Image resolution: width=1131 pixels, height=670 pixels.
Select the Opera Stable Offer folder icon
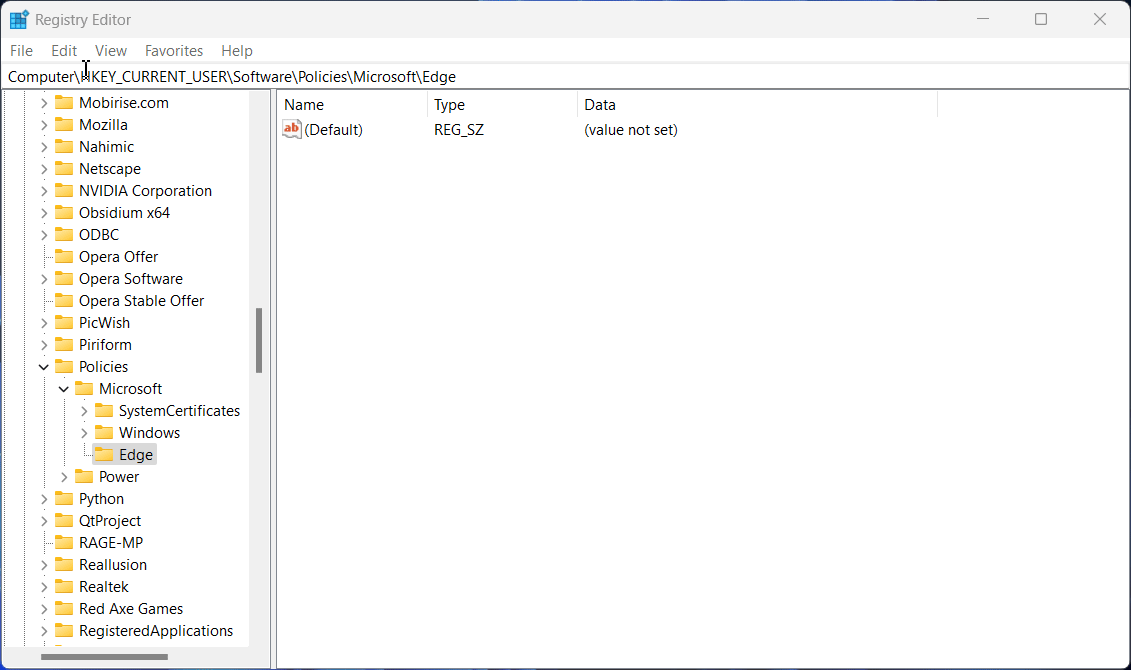[64, 301]
